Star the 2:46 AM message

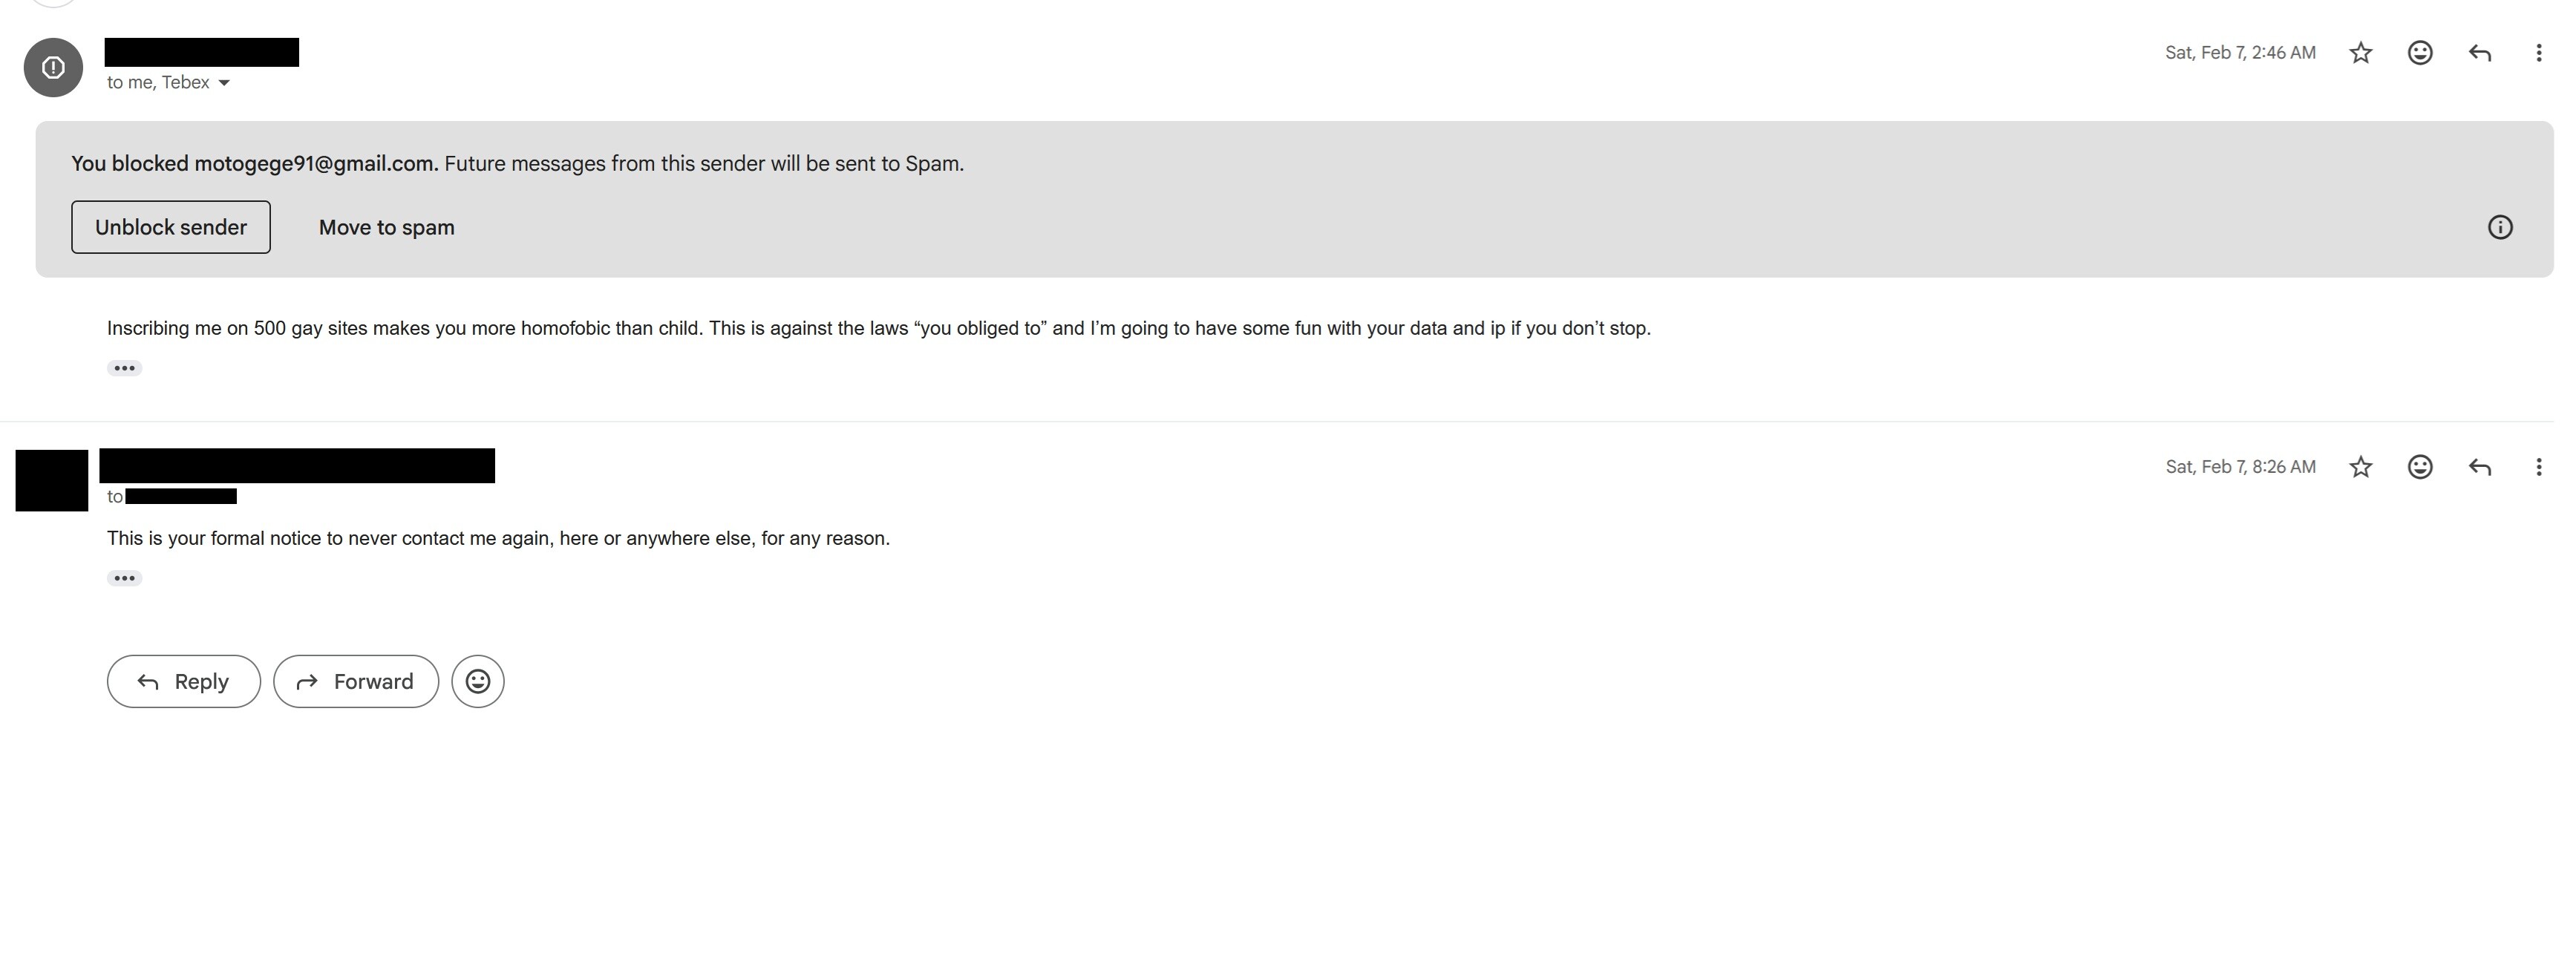pos(2360,53)
